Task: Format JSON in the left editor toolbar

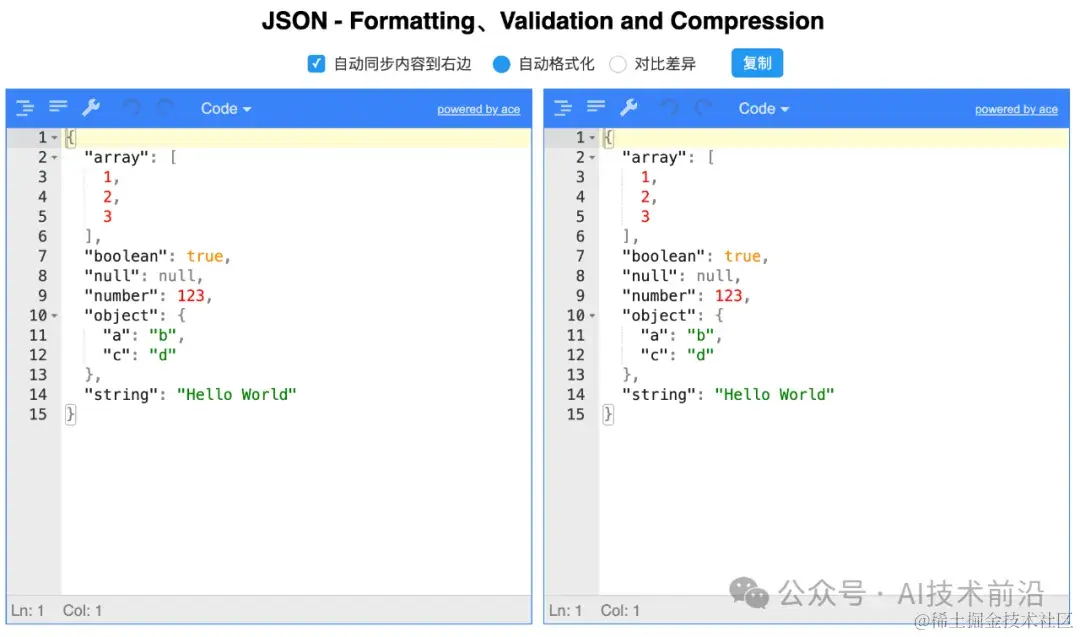Action: click(x=25, y=107)
